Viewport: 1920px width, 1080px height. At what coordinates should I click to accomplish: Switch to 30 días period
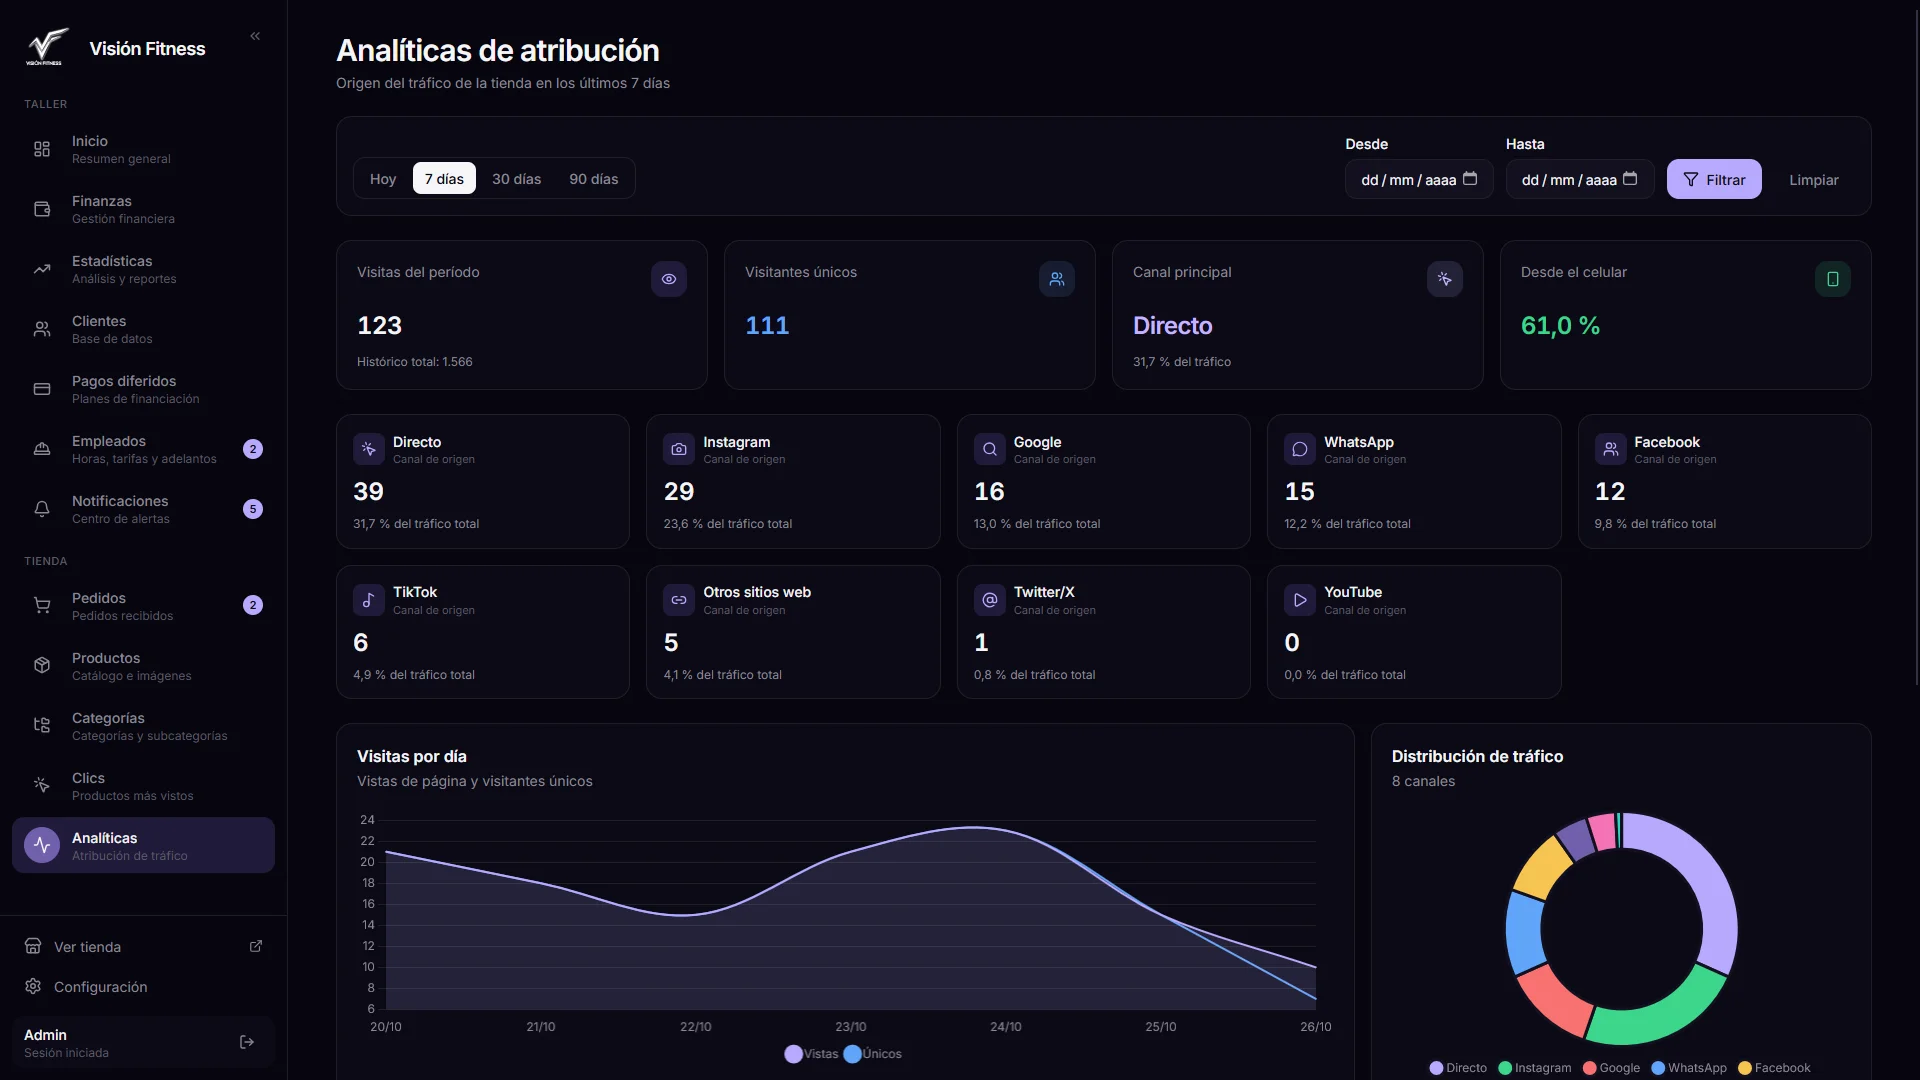[516, 179]
